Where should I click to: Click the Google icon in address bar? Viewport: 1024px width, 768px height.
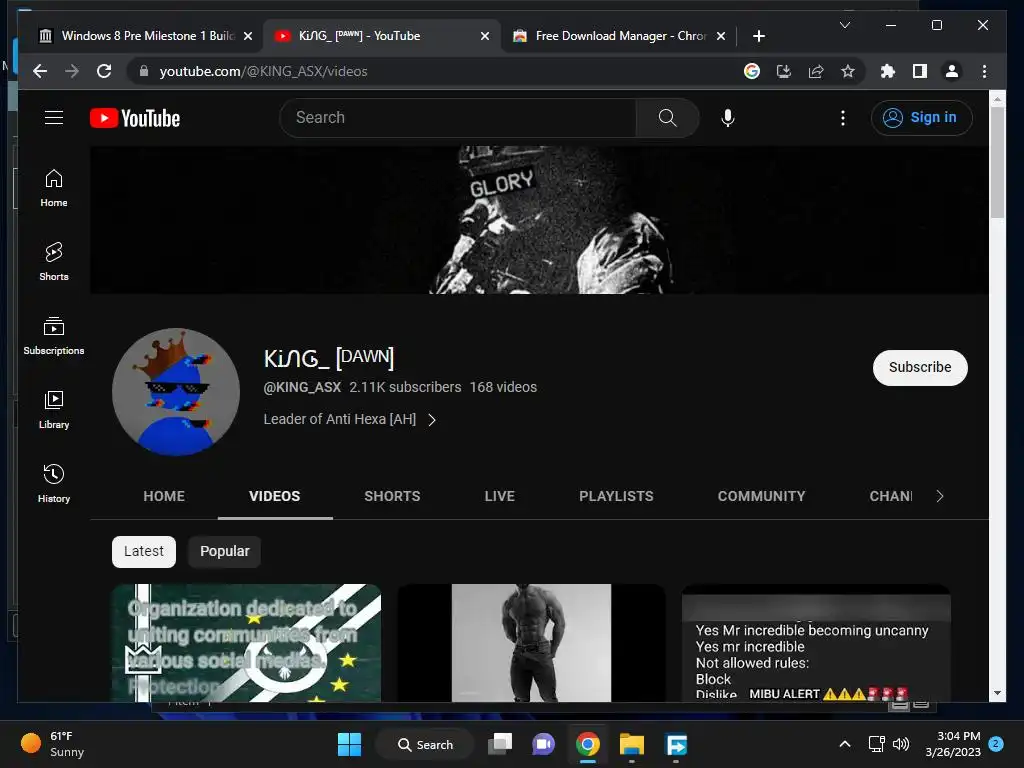point(752,71)
